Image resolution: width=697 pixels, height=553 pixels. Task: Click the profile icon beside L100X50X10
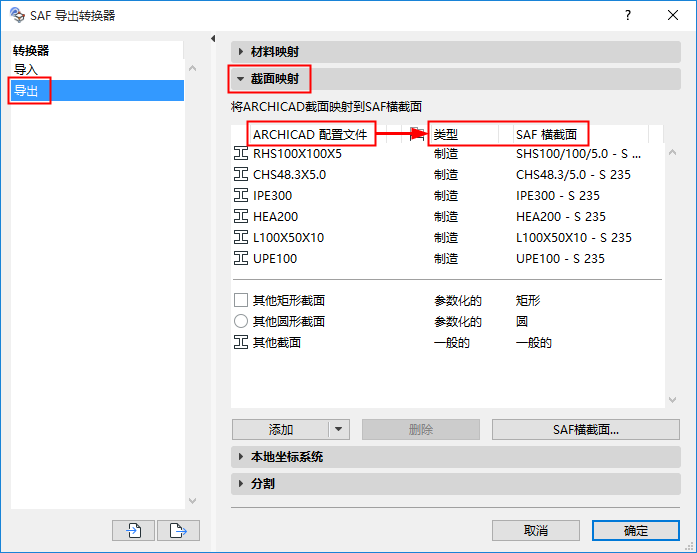click(241, 237)
